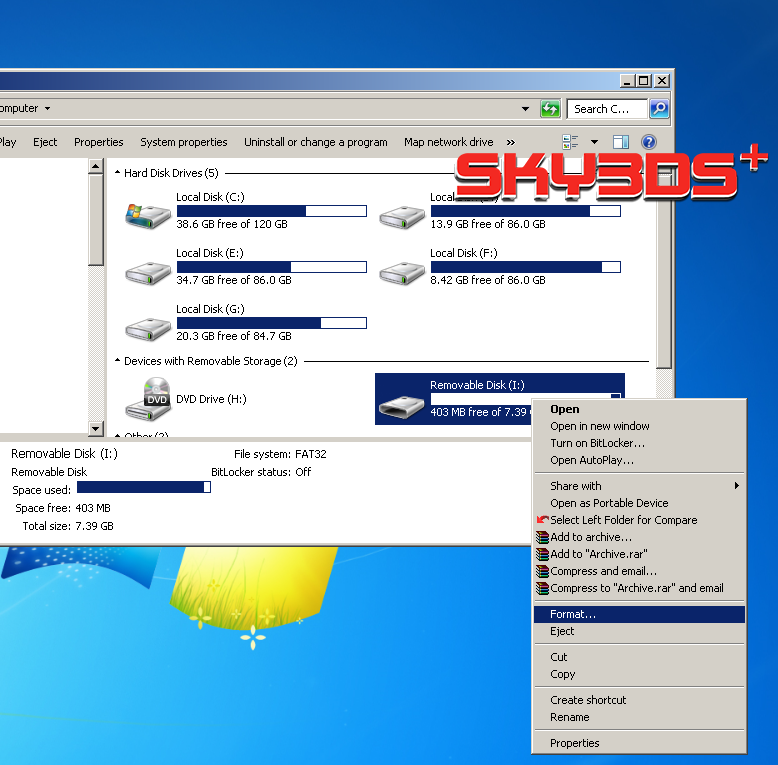Select the Local Disk (F:) drive icon
This screenshot has width=778, height=765.
(401, 272)
